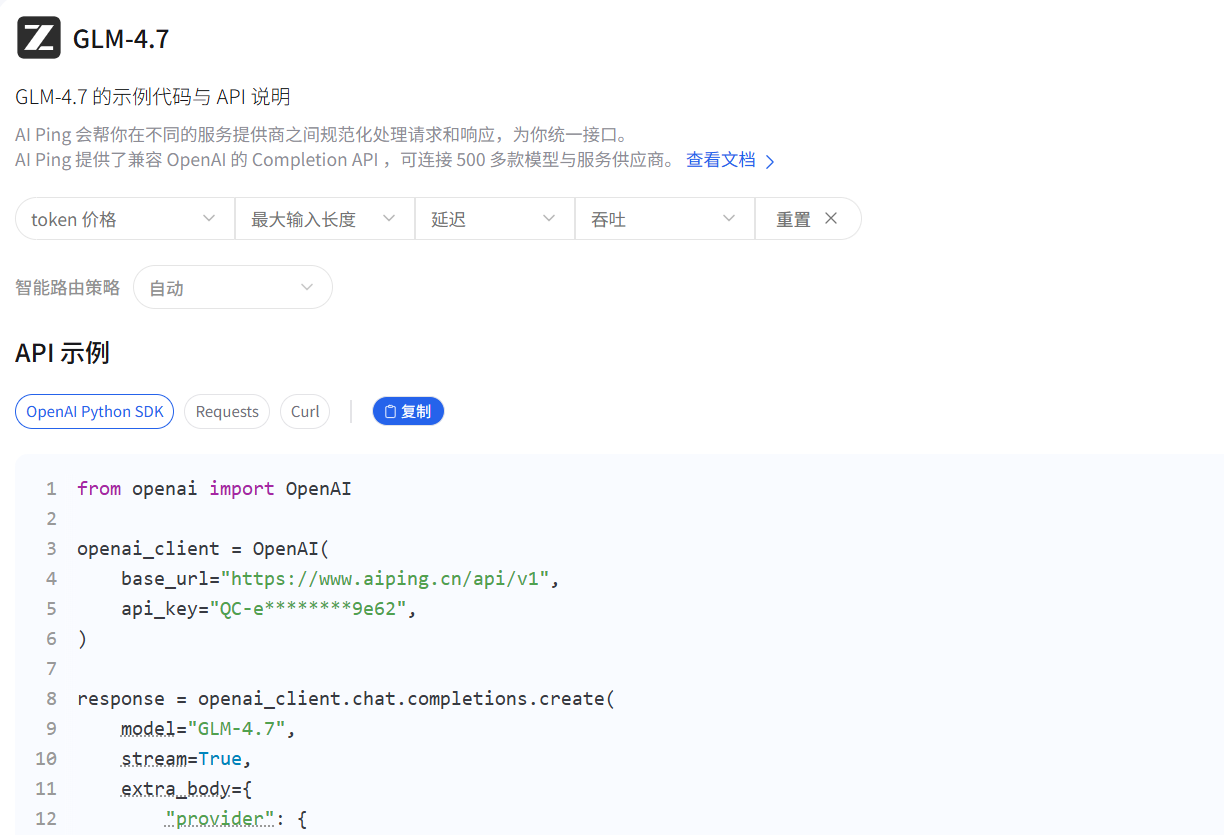Viewport: 1224px width, 835px height.
Task: Reset filters with the 重置 button
Action: [x=808, y=219]
